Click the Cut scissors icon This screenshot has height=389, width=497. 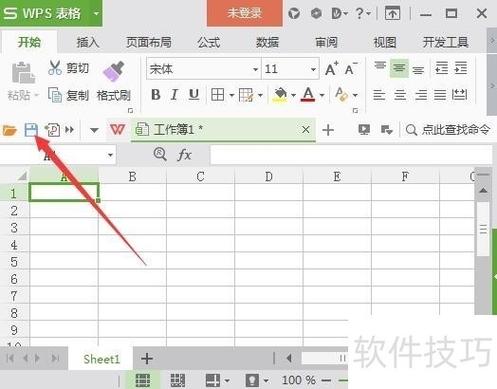pos(55,68)
